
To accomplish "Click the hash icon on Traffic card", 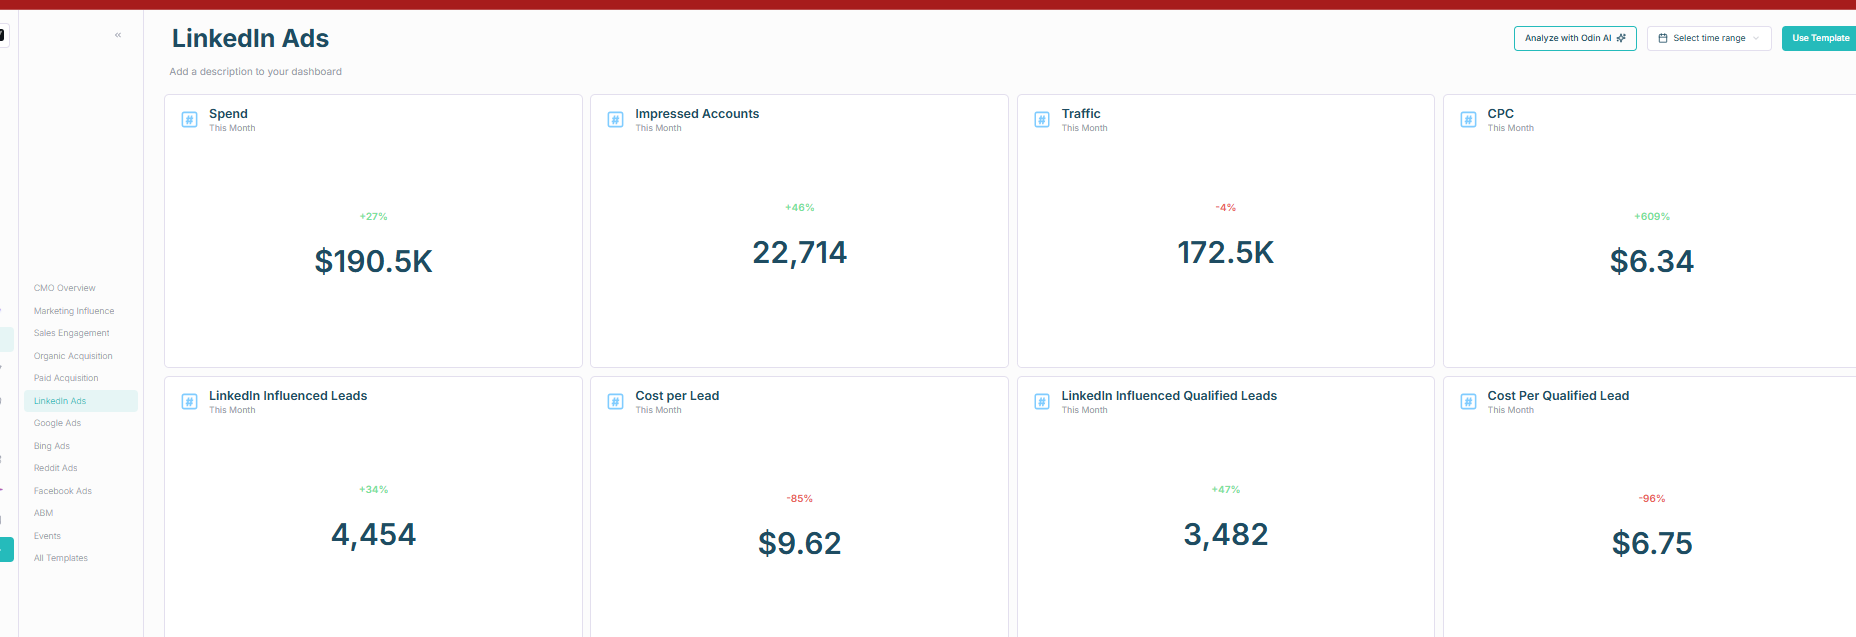I will point(1041,120).
